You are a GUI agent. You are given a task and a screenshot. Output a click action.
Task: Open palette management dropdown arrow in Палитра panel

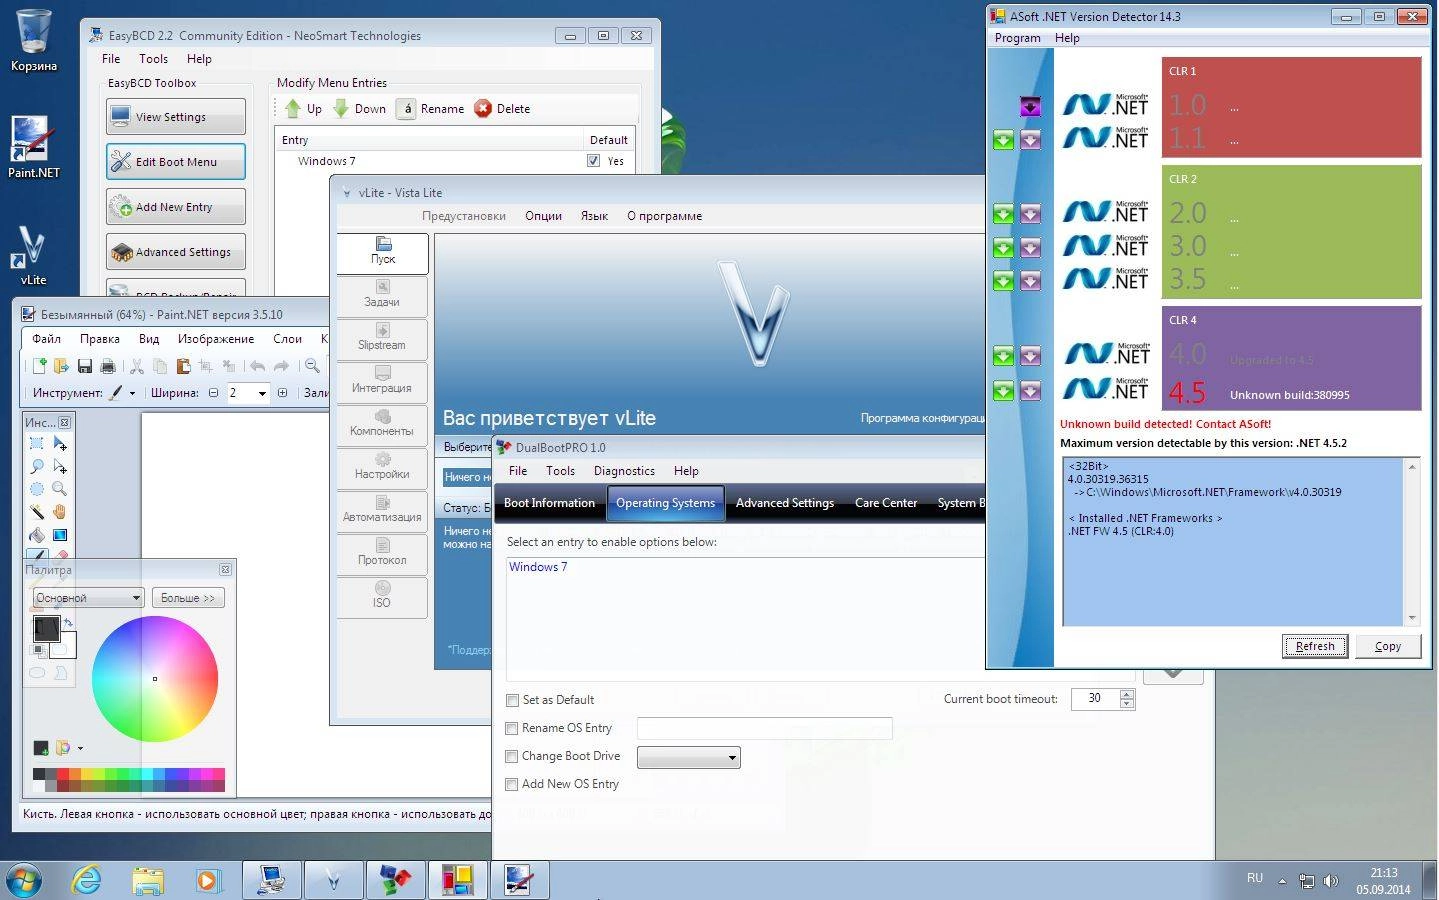click(80, 748)
